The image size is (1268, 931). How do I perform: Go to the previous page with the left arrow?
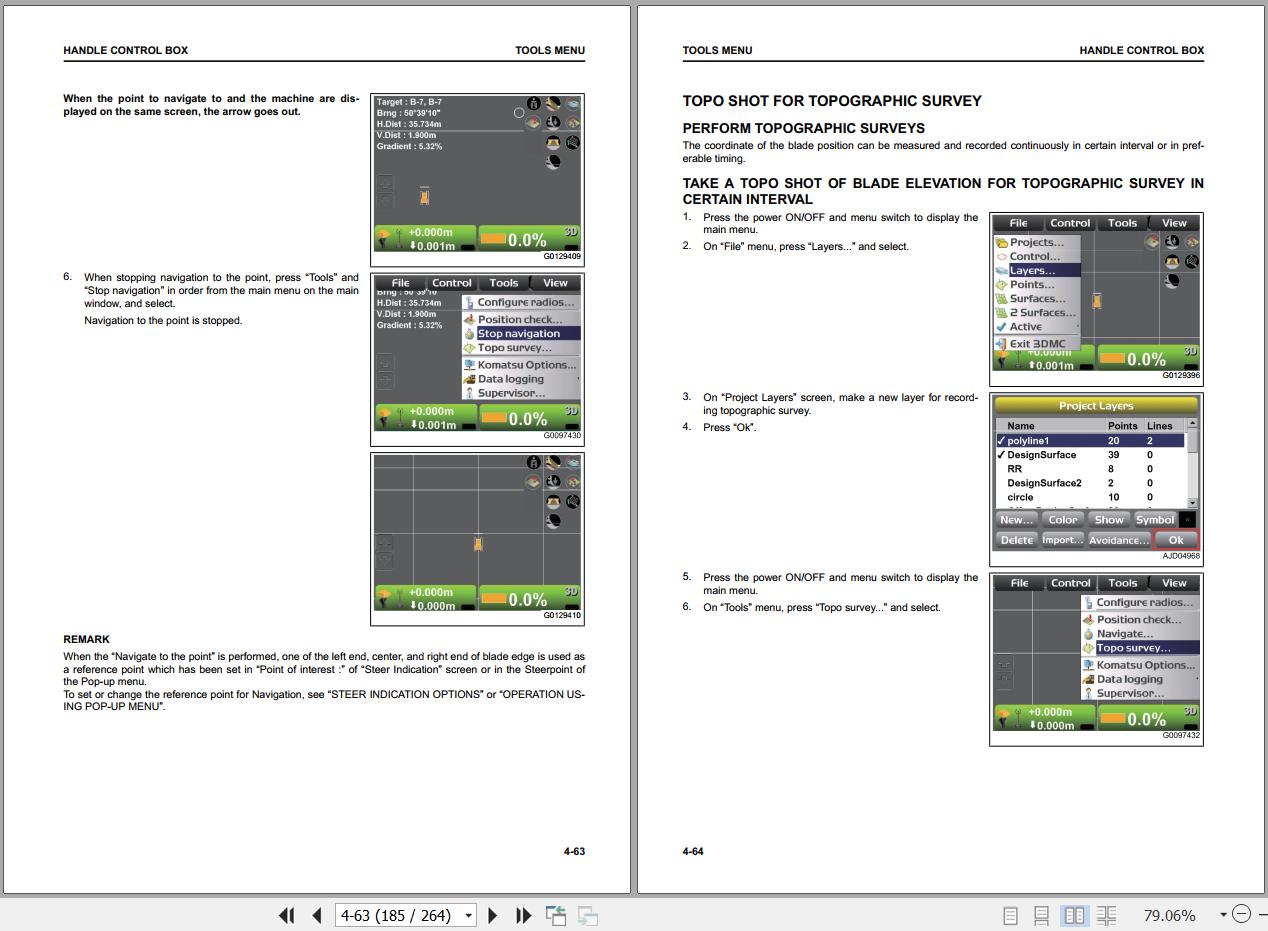(317, 915)
